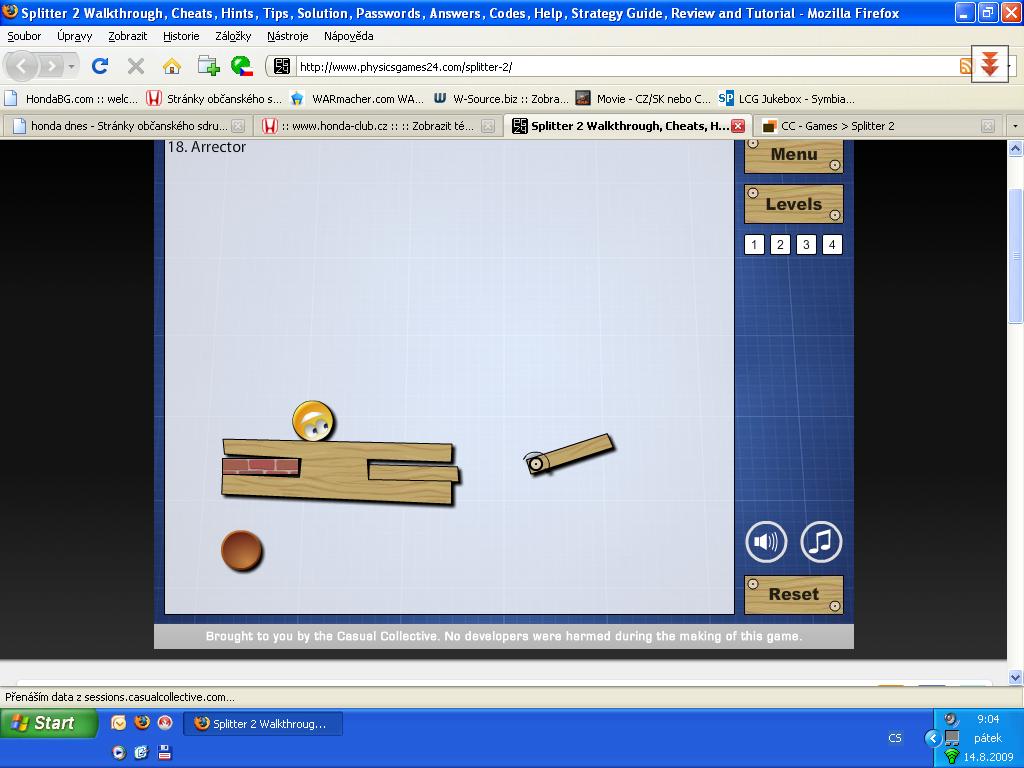1024x768 pixels.
Task: Open the back/forward history dropdown arrow
Action: coord(71,66)
